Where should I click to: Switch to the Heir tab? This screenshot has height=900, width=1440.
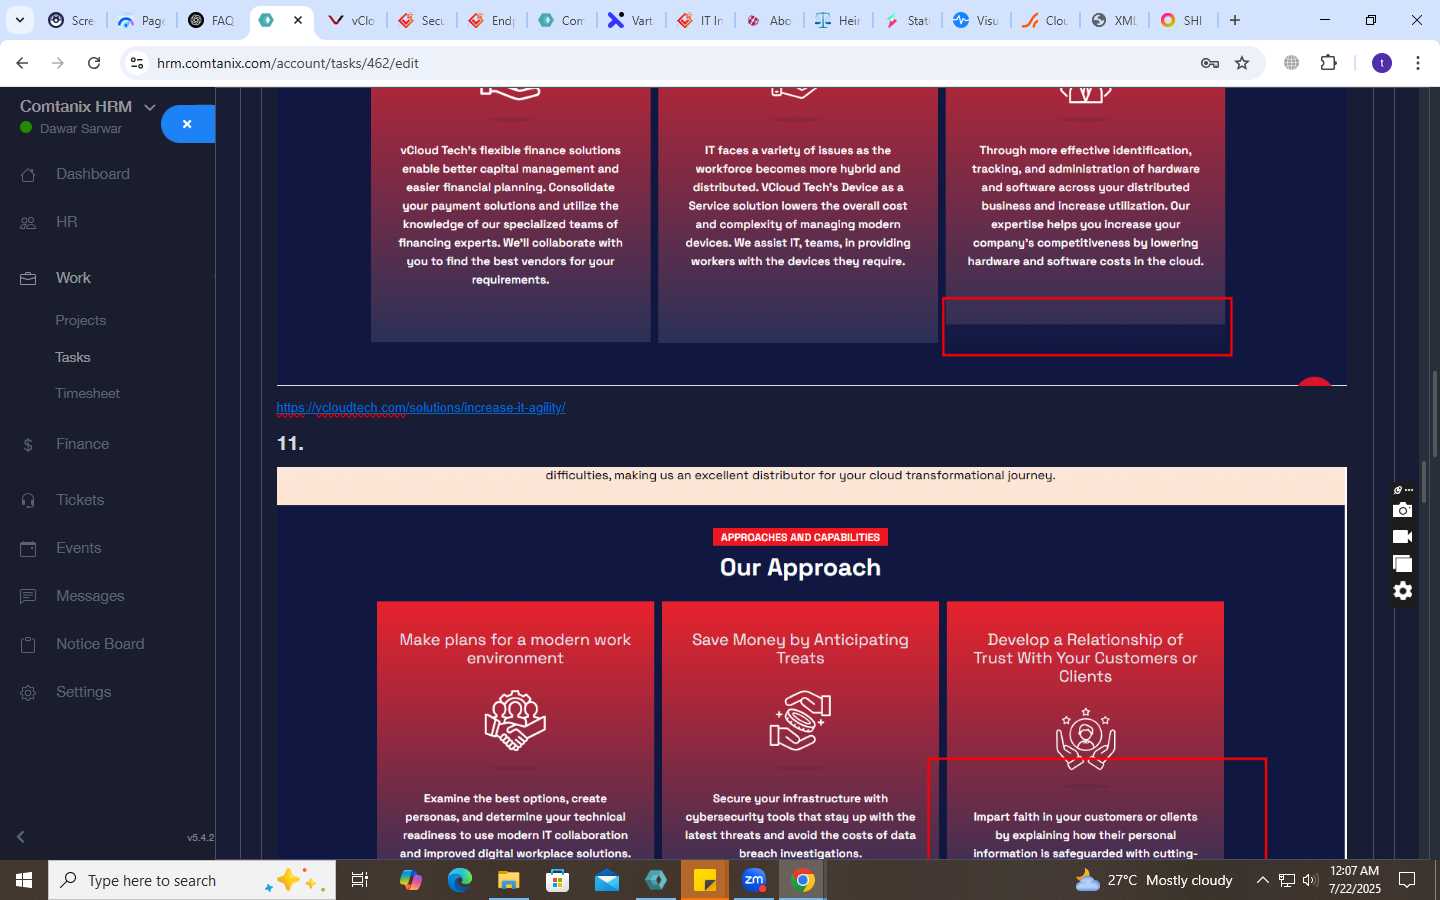(838, 20)
